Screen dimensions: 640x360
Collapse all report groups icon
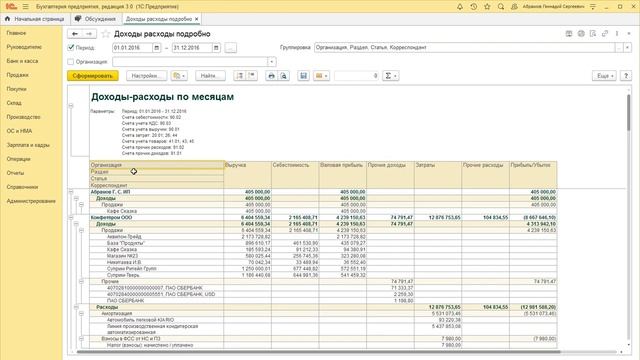[x=251, y=76]
